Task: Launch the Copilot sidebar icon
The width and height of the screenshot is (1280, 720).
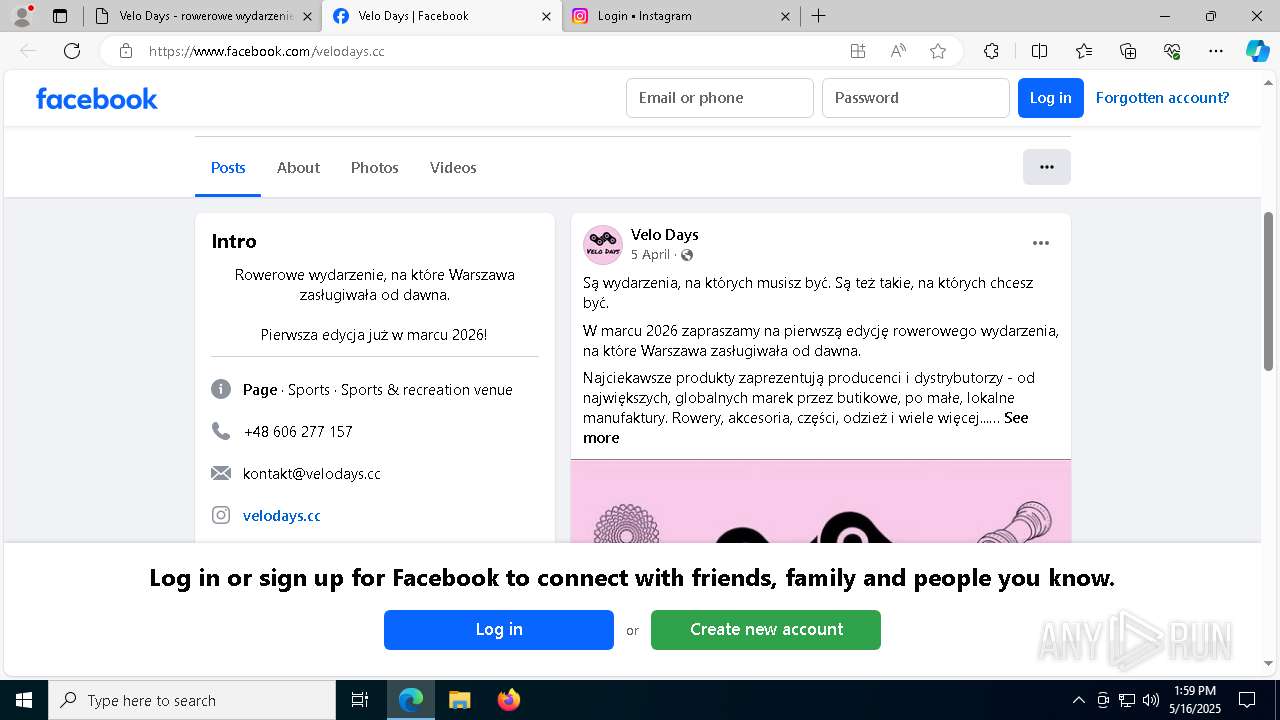Action: [x=1257, y=51]
